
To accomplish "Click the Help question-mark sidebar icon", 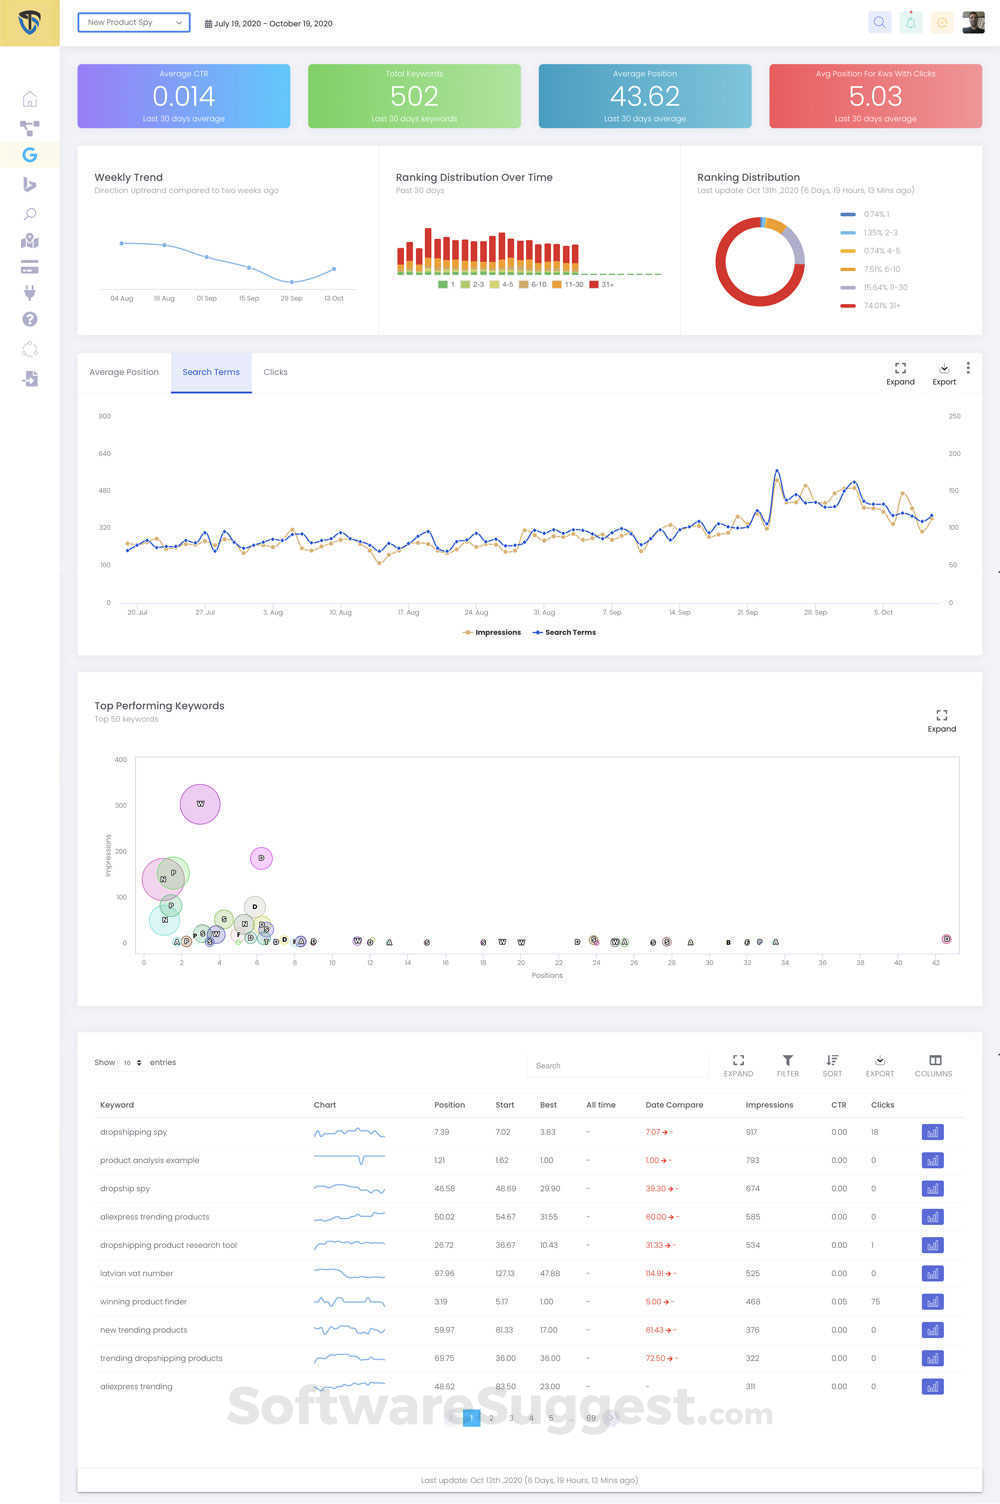I will click(x=30, y=319).
